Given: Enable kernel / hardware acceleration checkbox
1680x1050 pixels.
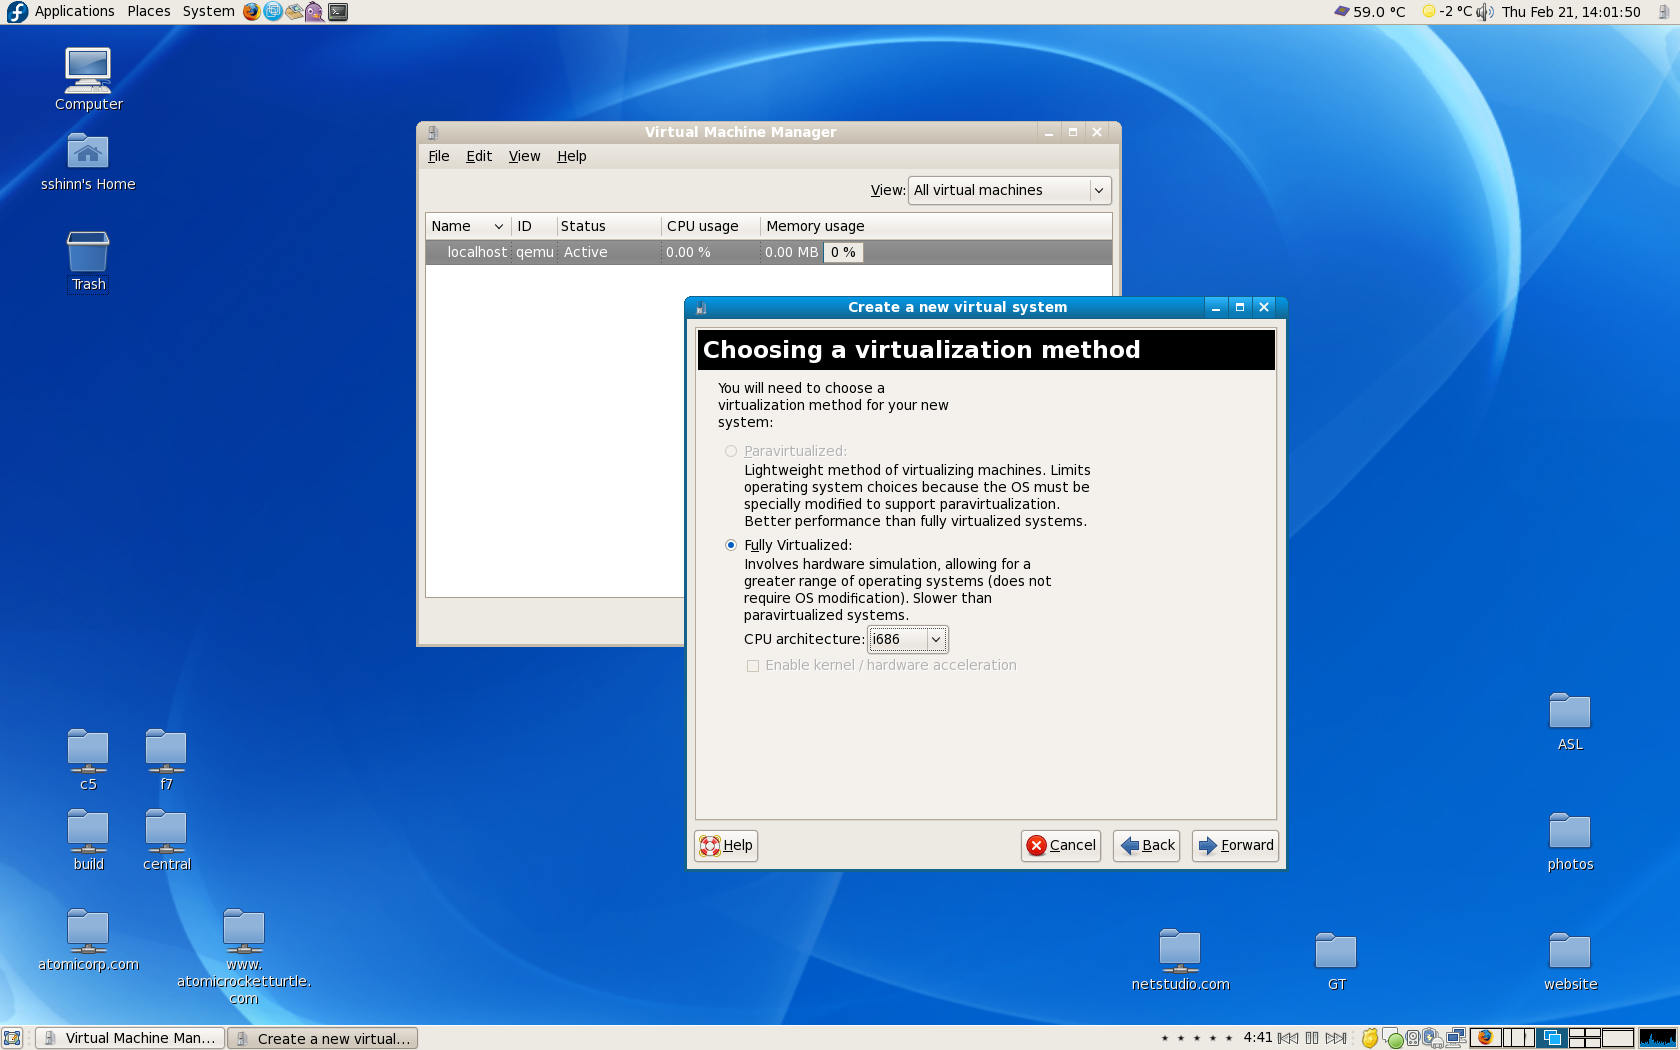Looking at the screenshot, I should tap(753, 666).
